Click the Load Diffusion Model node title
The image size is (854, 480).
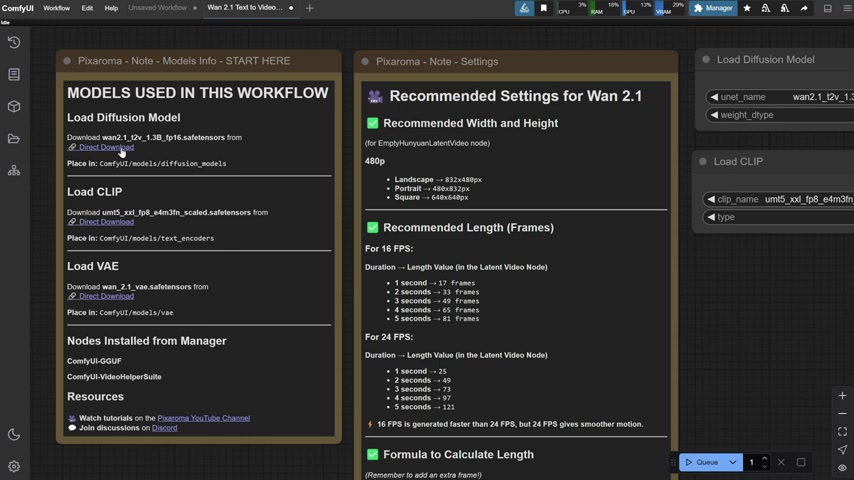click(765, 59)
